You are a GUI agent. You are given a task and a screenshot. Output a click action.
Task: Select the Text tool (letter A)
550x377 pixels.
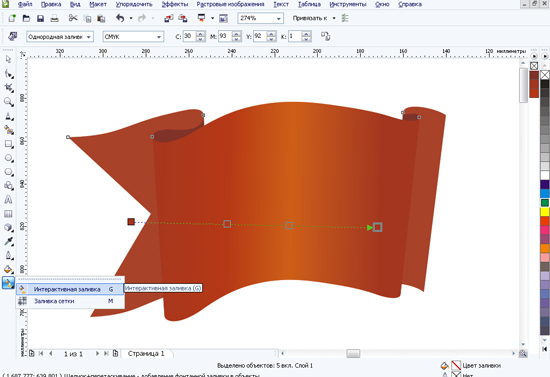coord(8,200)
